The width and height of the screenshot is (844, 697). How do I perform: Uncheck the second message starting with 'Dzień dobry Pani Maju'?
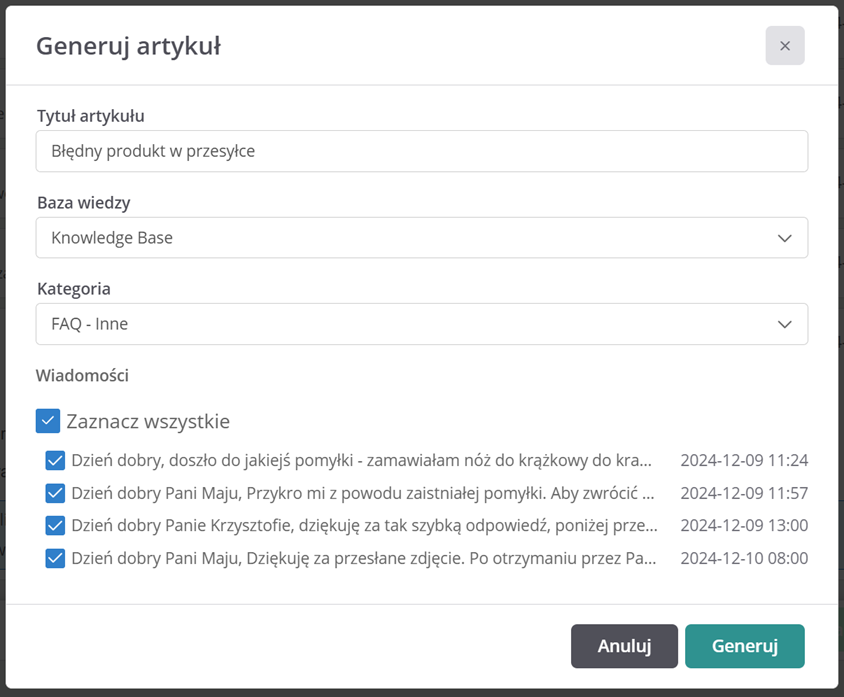[55, 492]
